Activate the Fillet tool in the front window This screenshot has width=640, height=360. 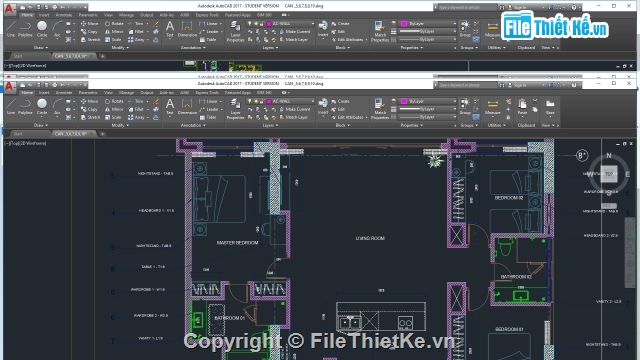tap(136, 109)
